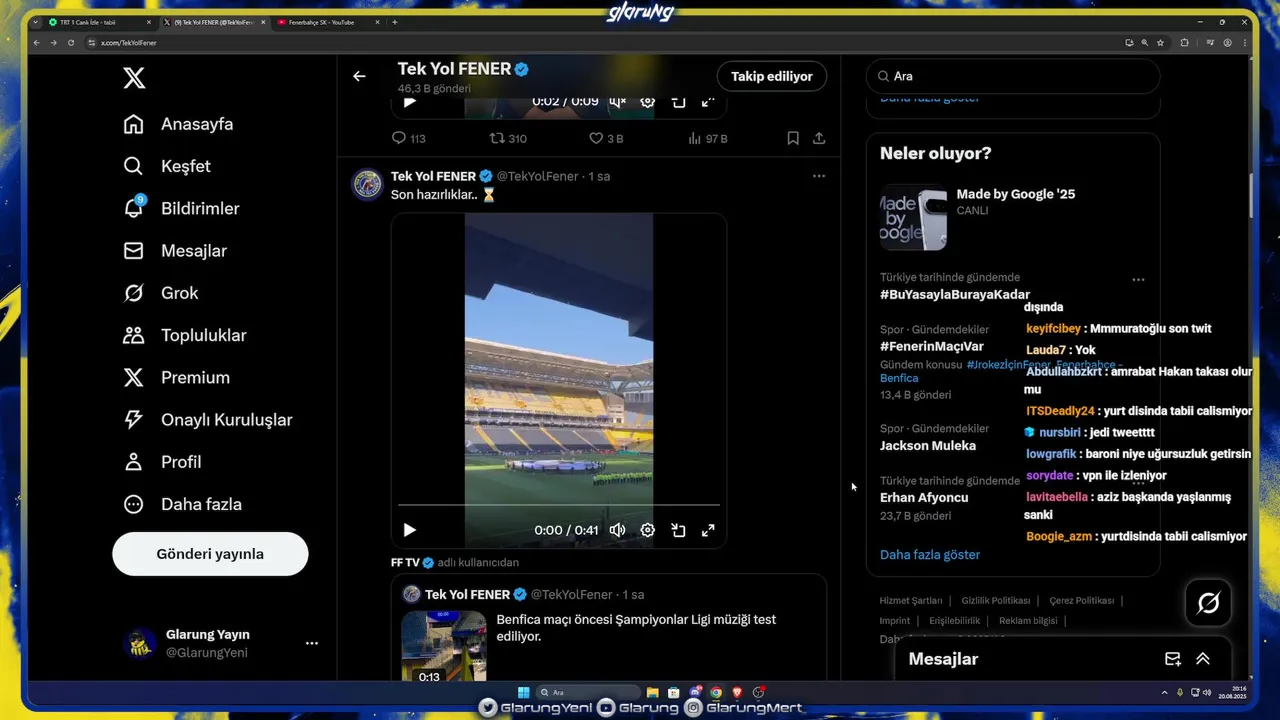Open #BuYasaylaBurayaKadar trend

(955, 295)
